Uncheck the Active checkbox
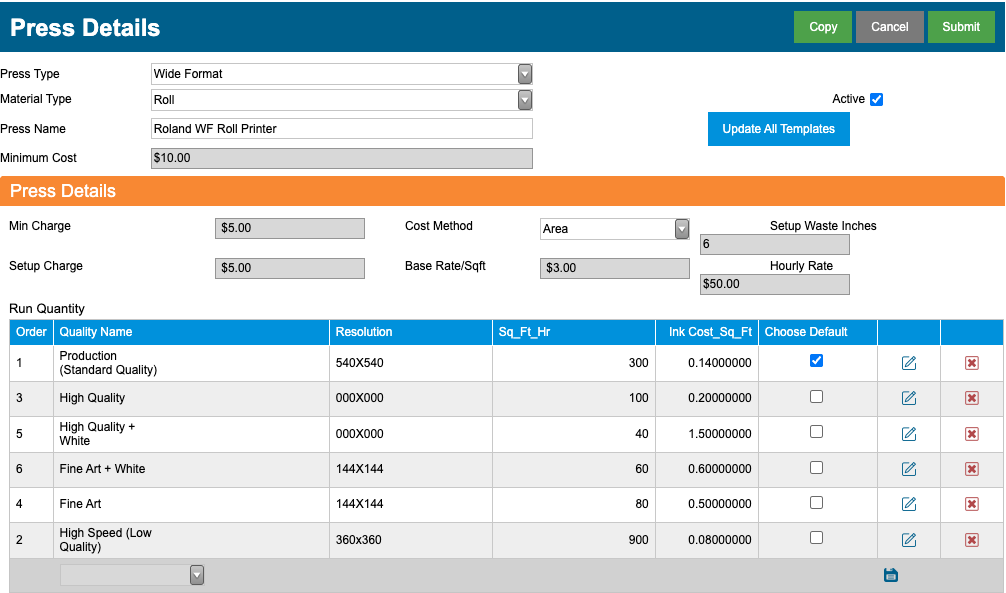The image size is (1006, 593). (x=876, y=99)
